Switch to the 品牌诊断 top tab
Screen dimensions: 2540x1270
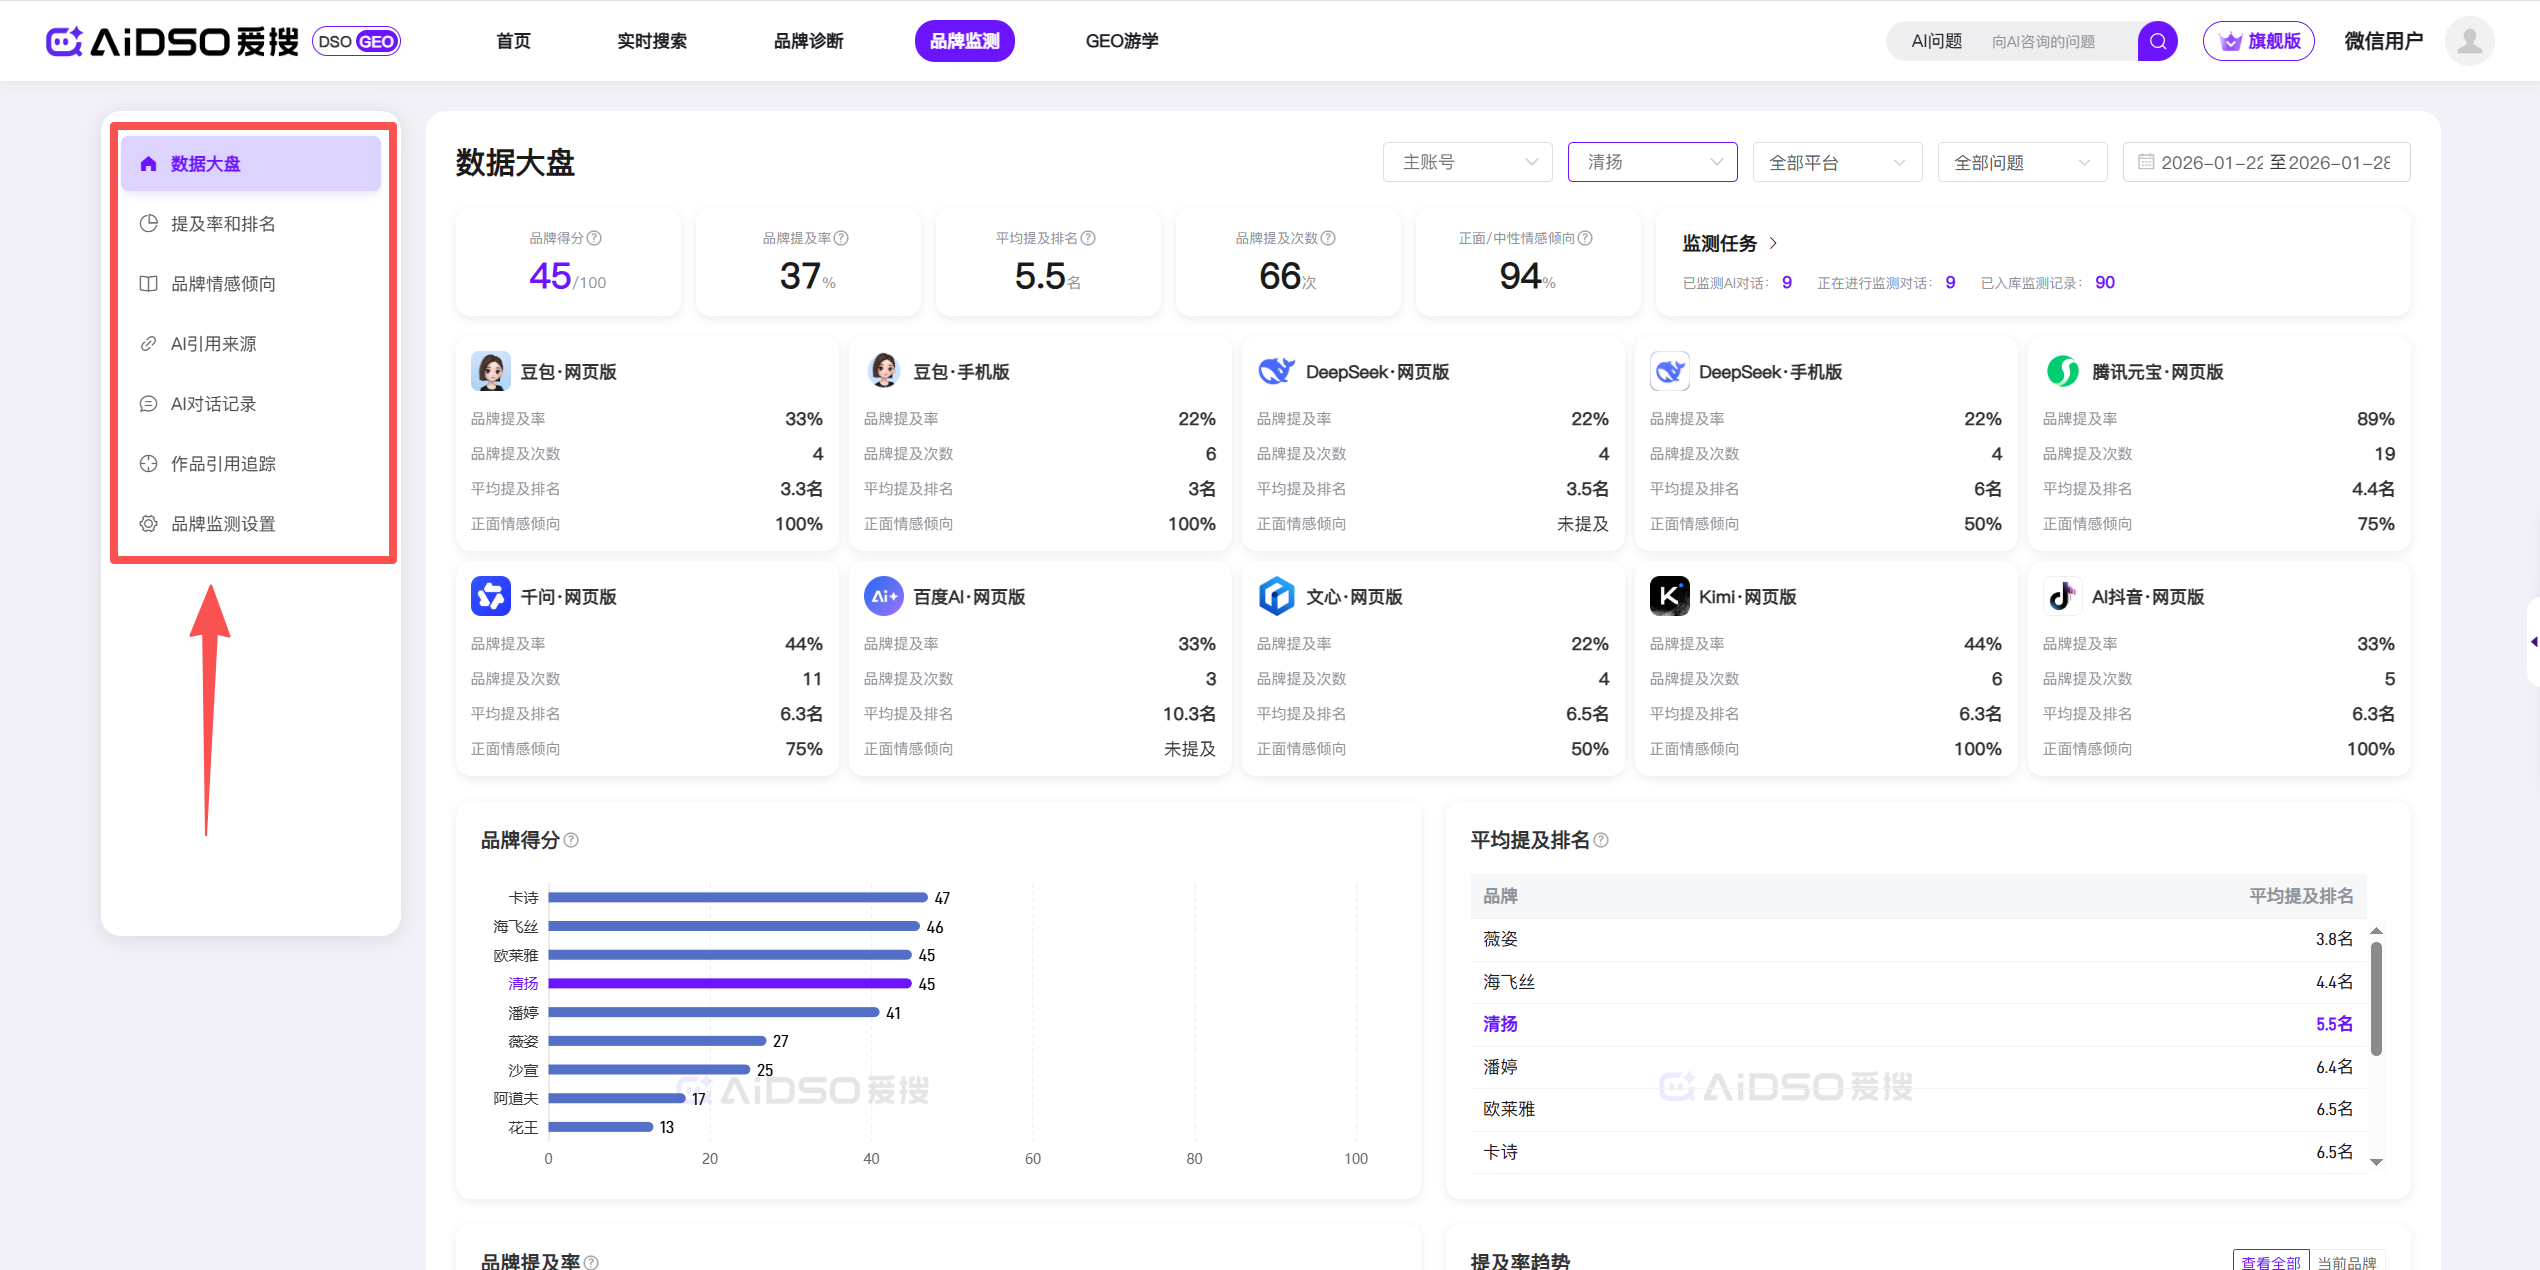(x=808, y=41)
